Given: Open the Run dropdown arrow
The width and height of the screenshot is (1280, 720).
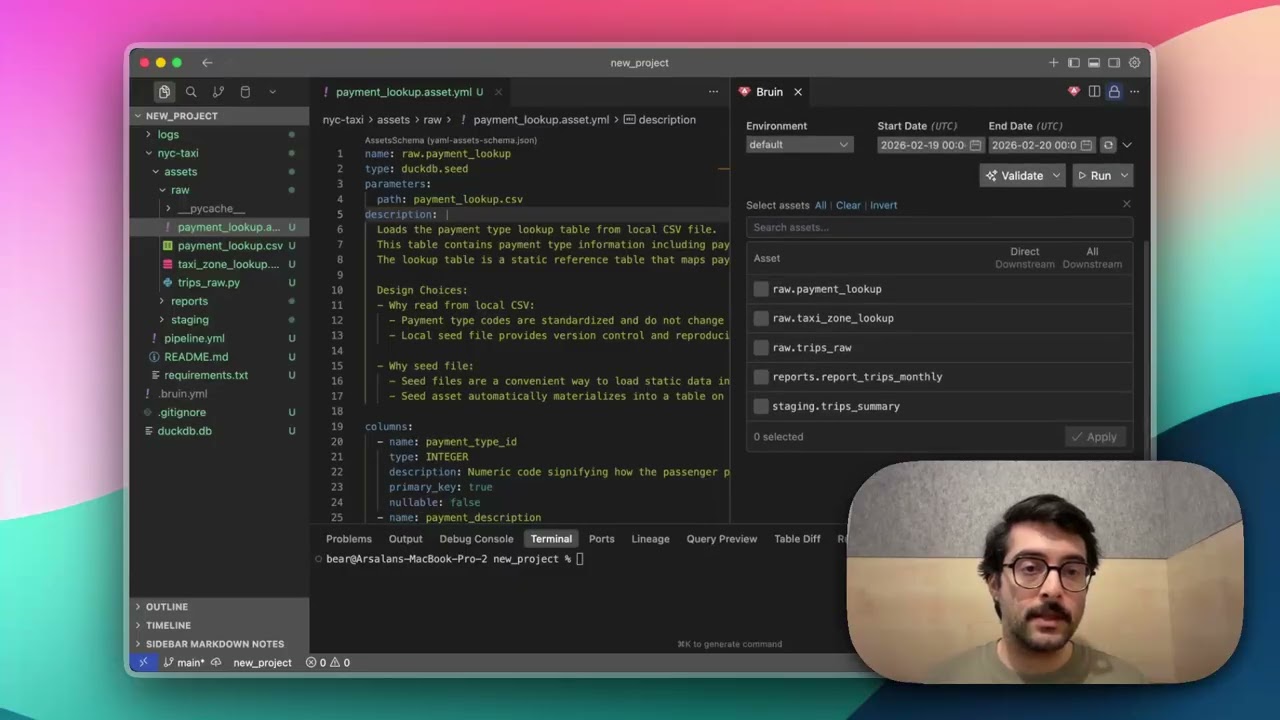Looking at the screenshot, I should point(1124,176).
